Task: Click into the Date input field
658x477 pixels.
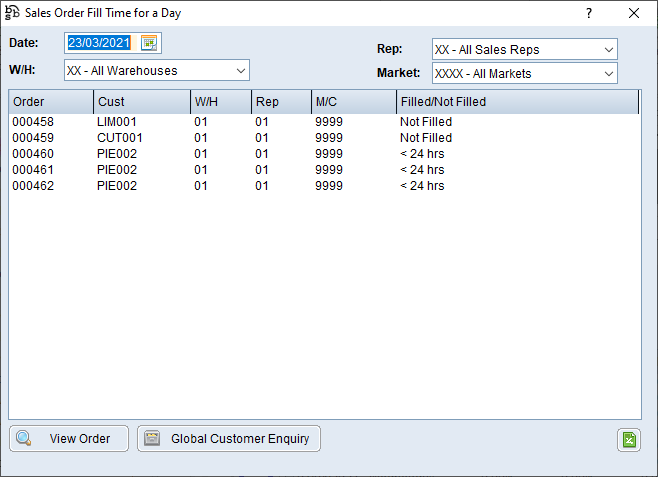Action: [x=98, y=42]
